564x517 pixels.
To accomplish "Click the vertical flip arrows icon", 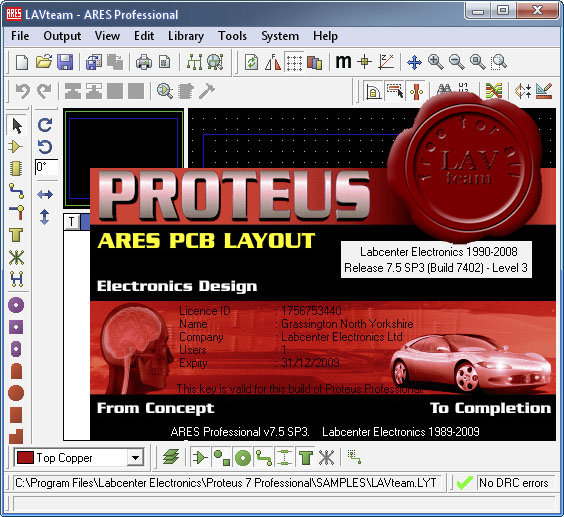I will (45, 217).
